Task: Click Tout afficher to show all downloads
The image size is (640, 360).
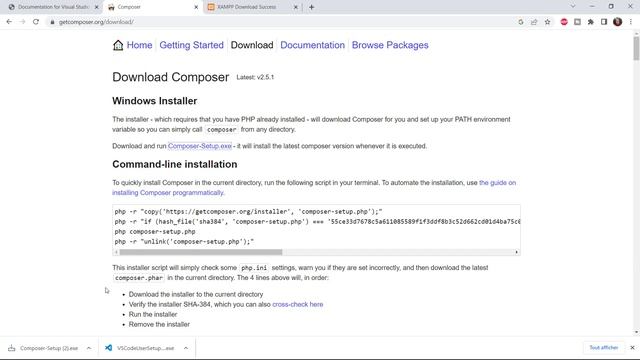Action: (604, 348)
